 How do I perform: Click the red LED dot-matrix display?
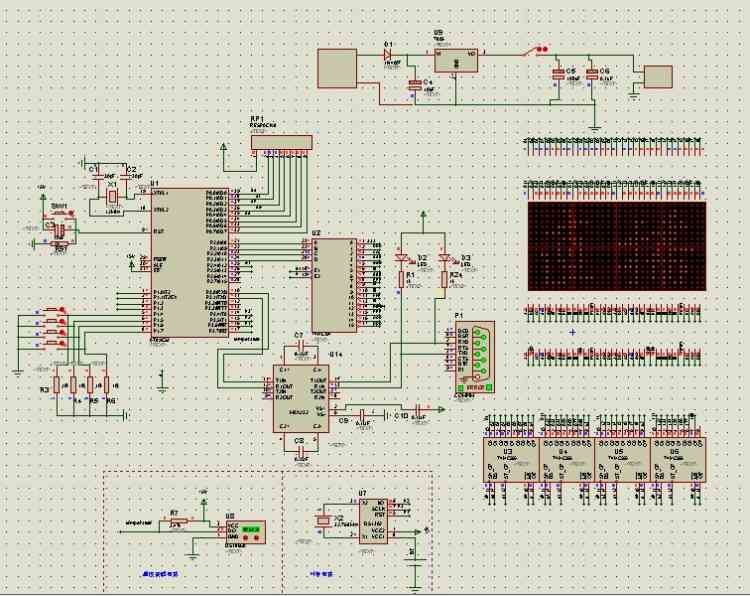(x=617, y=246)
